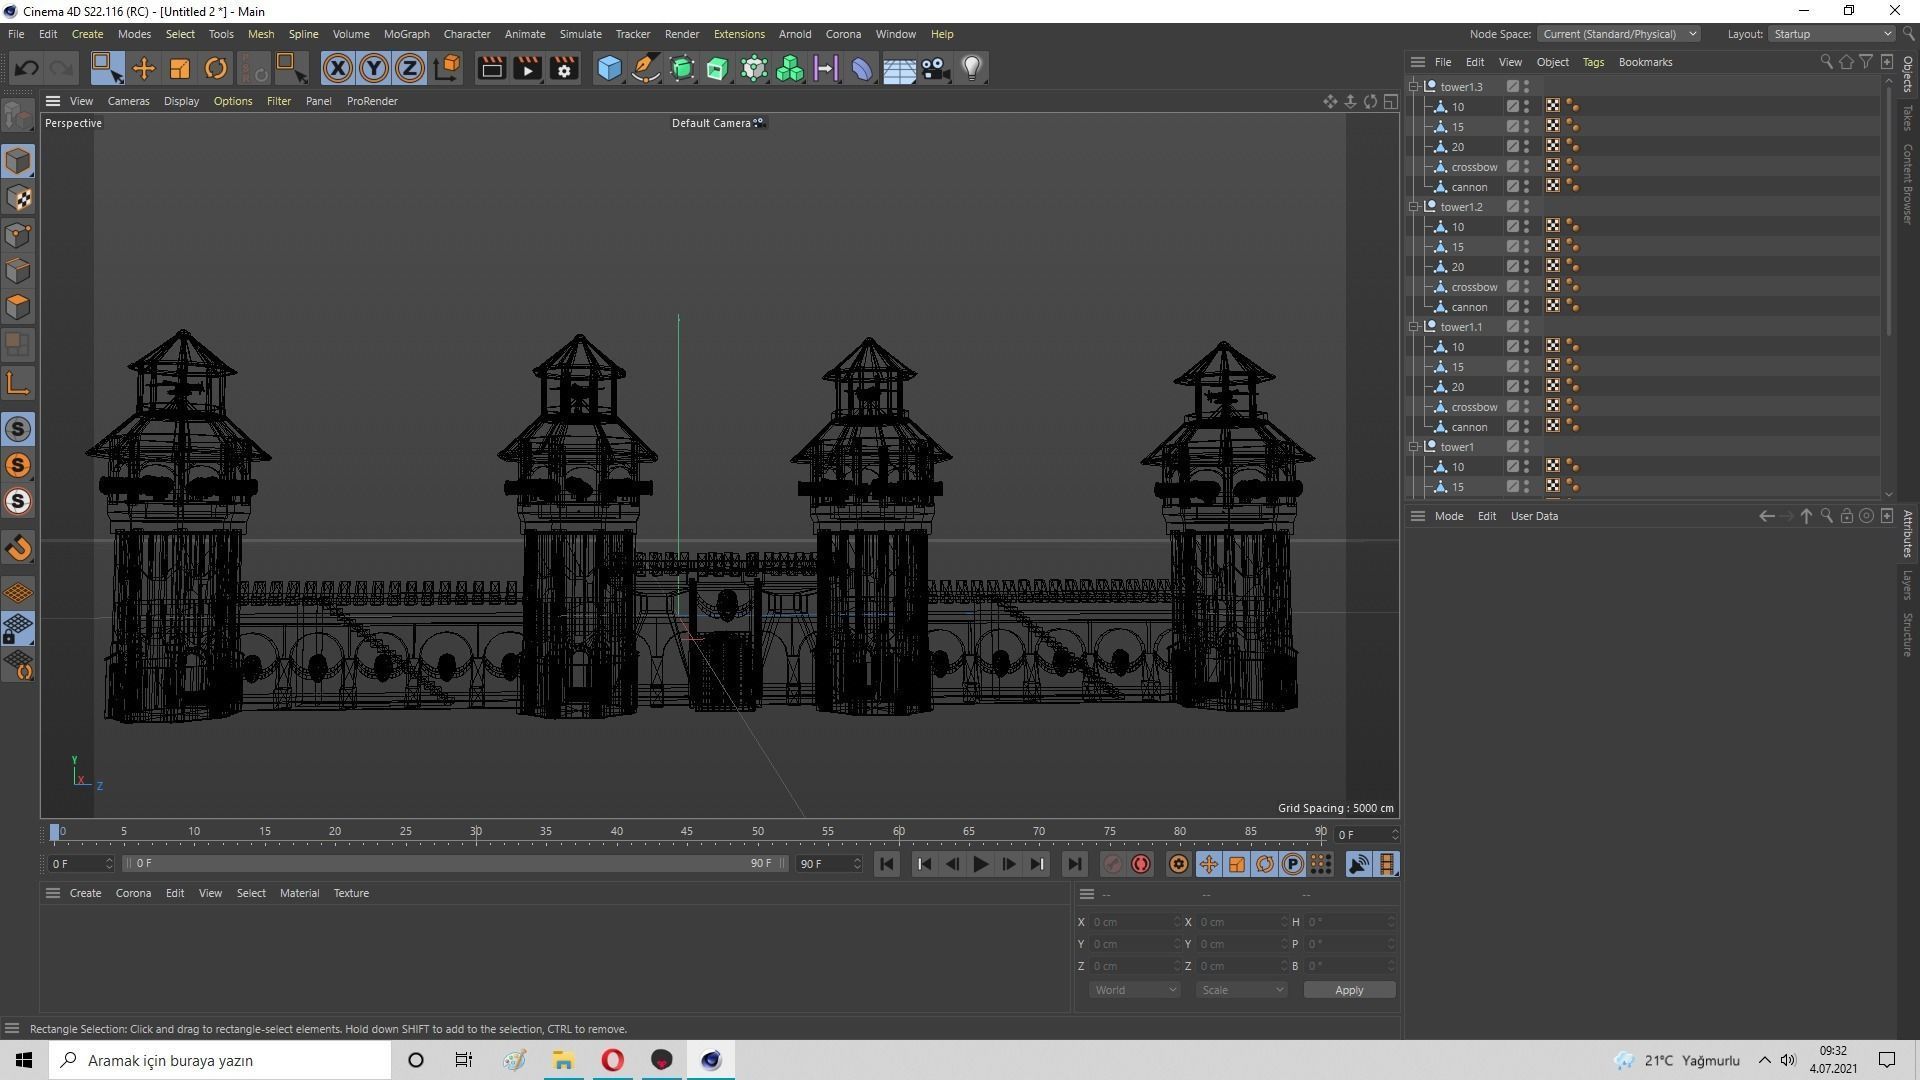Screen dimensions: 1920x1080
Task: Toggle Y axis lock
Action: point(374,68)
